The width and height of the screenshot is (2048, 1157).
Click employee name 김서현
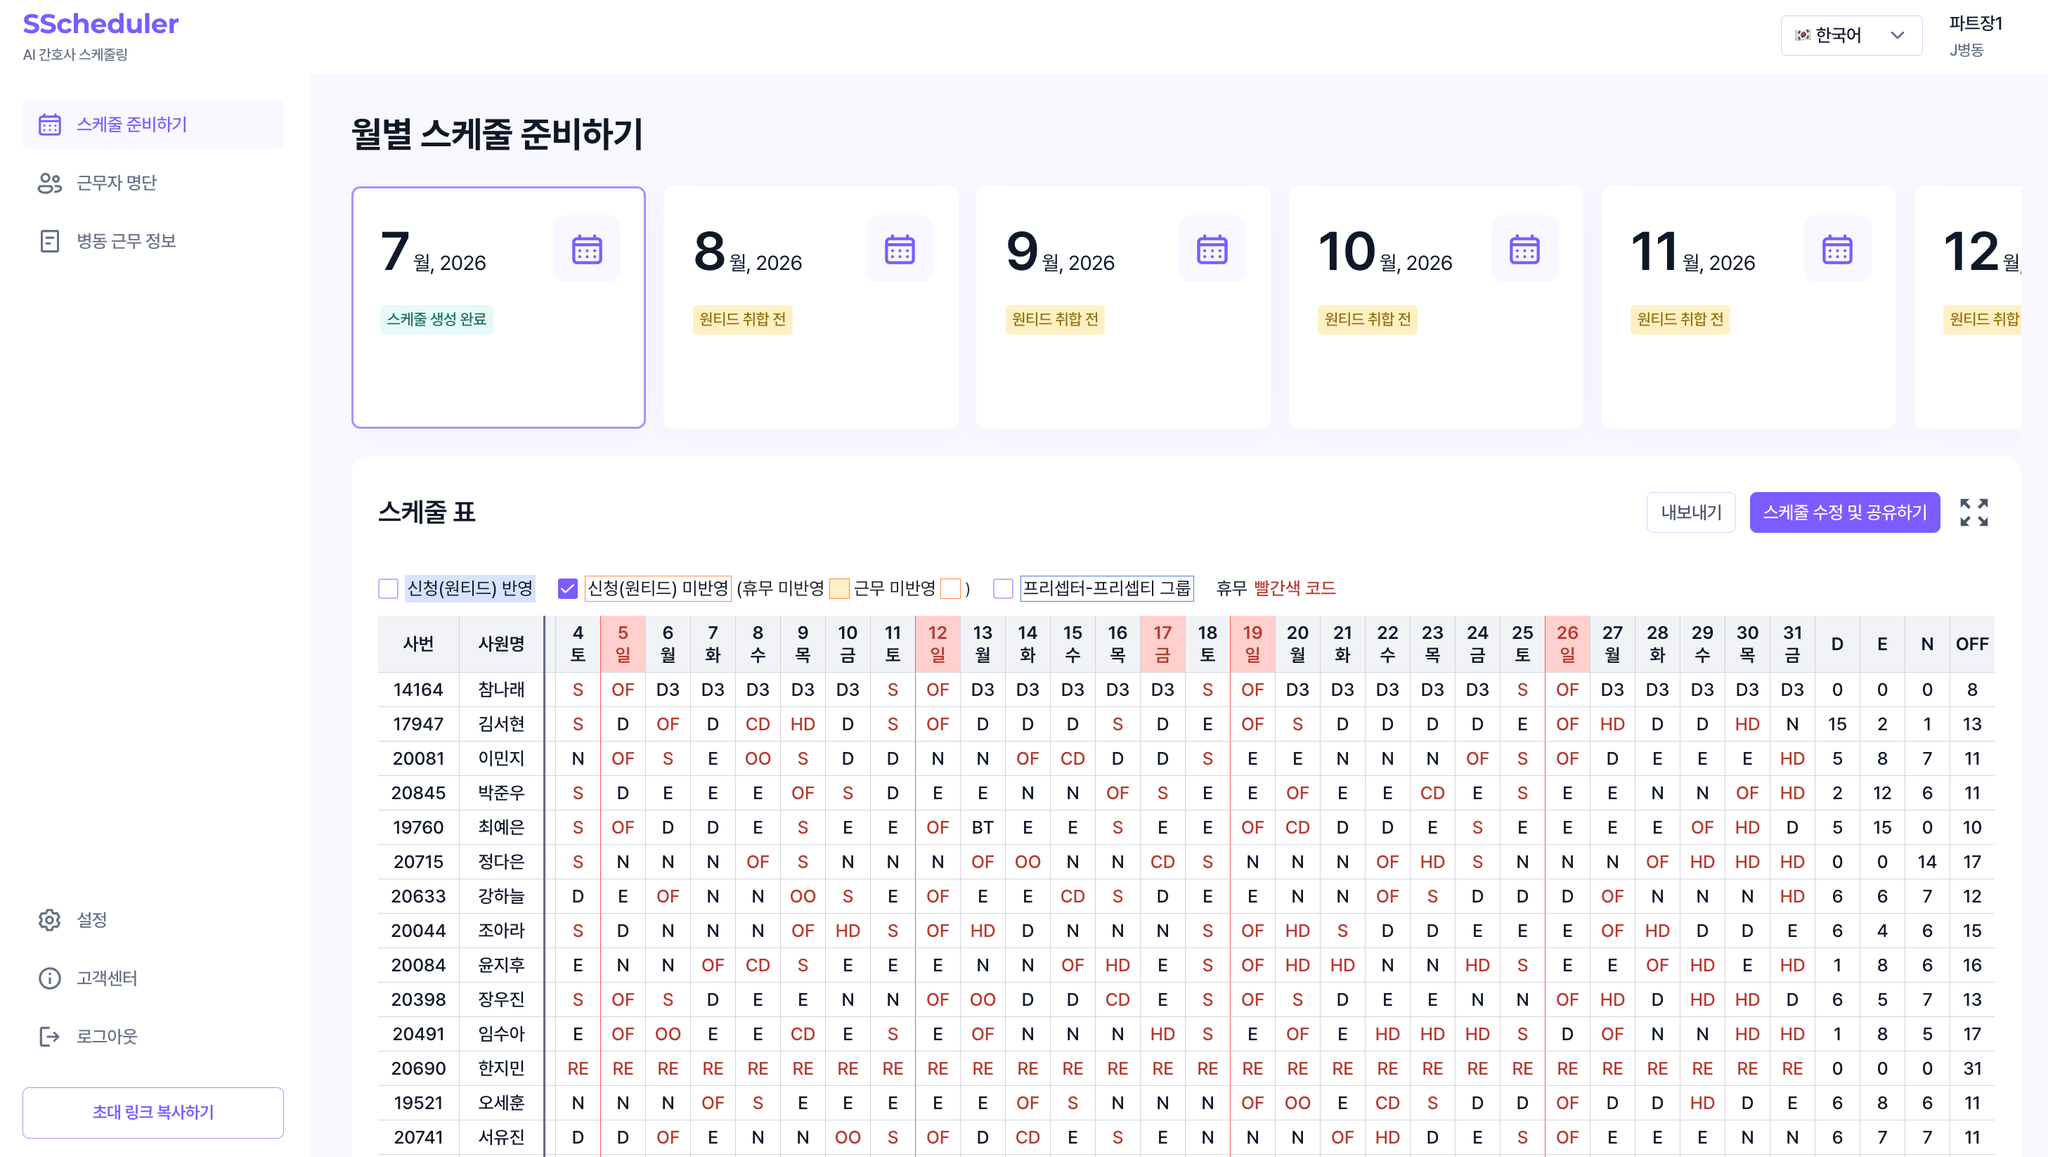click(501, 724)
